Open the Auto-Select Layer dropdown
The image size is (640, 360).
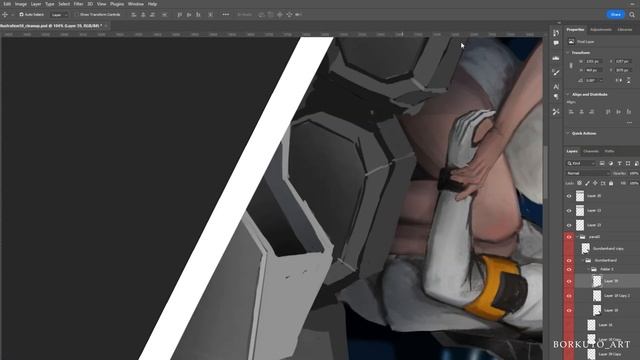pos(60,15)
